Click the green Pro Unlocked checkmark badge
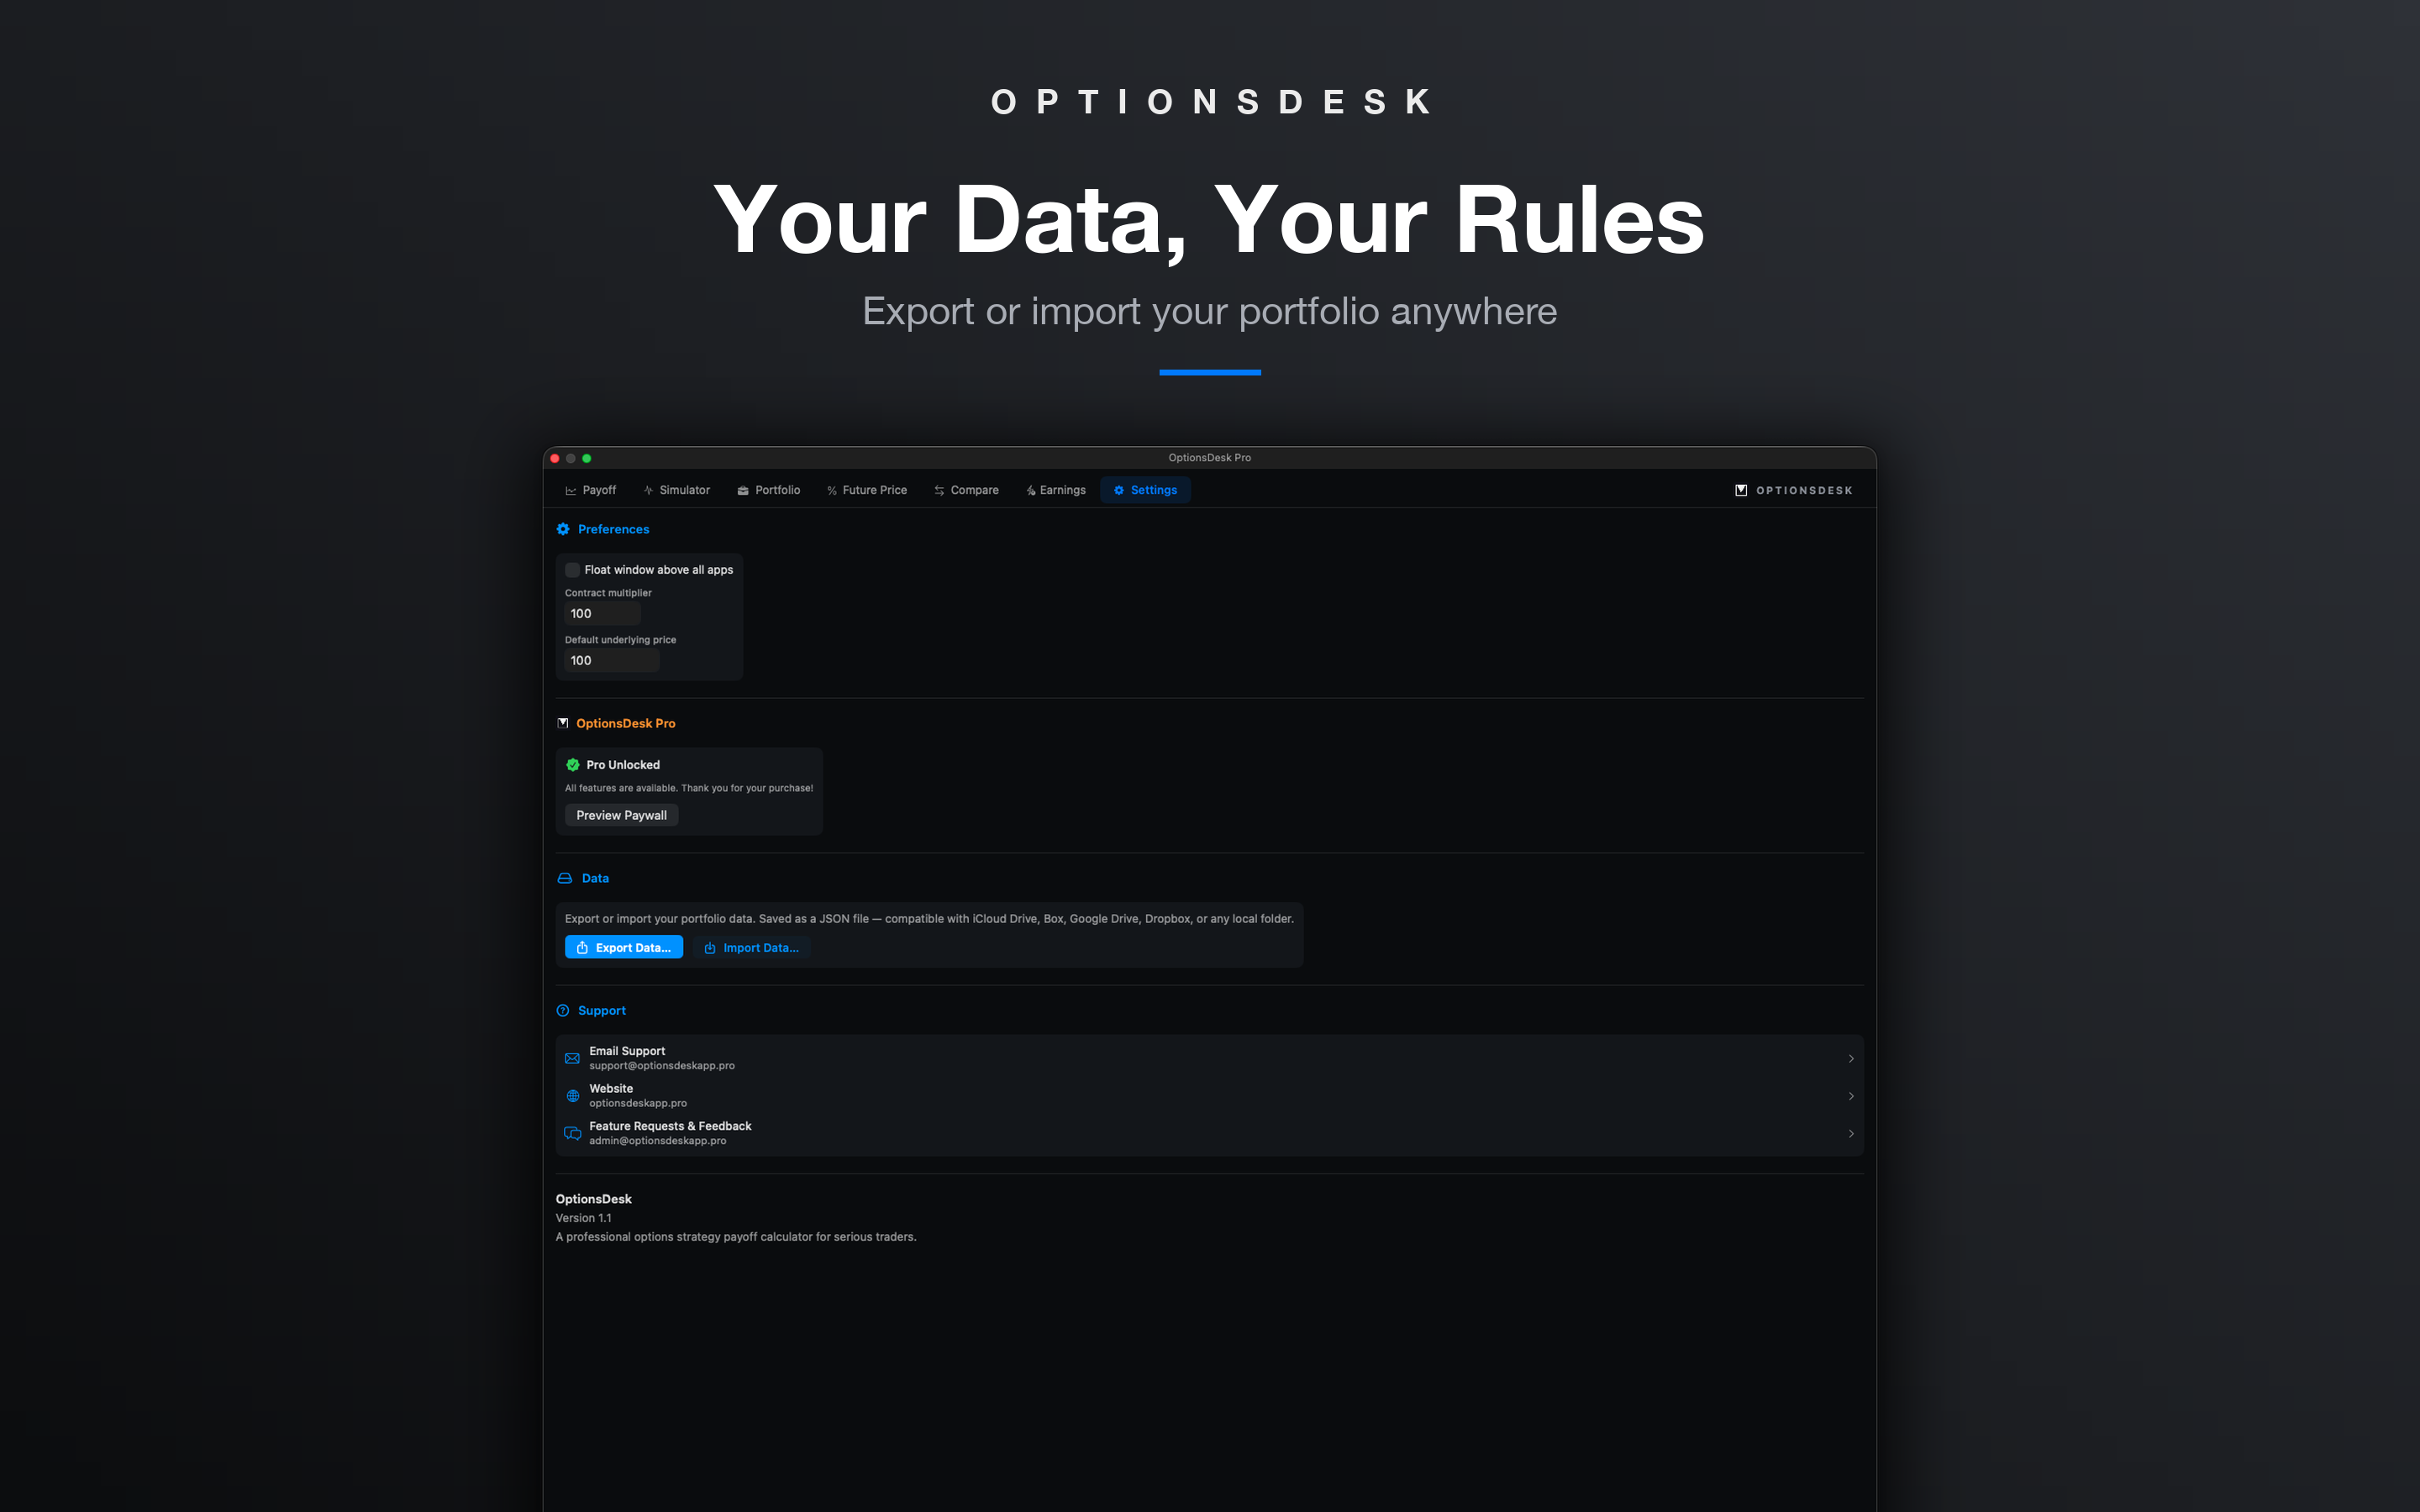 [x=573, y=765]
